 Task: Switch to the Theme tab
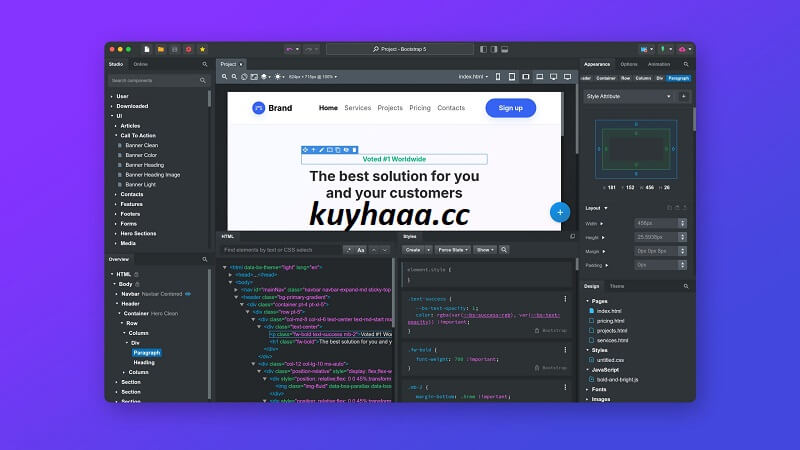[x=617, y=286]
